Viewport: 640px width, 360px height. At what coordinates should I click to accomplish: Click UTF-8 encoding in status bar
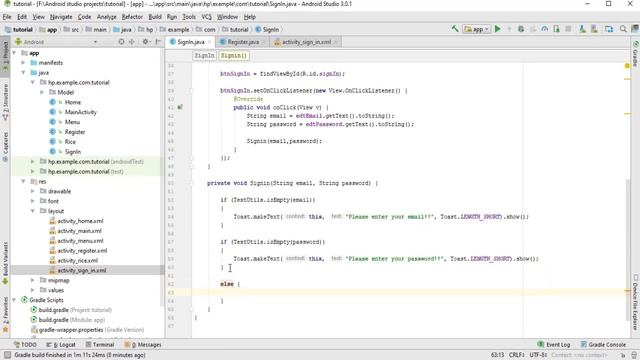pyautogui.click(x=538, y=355)
